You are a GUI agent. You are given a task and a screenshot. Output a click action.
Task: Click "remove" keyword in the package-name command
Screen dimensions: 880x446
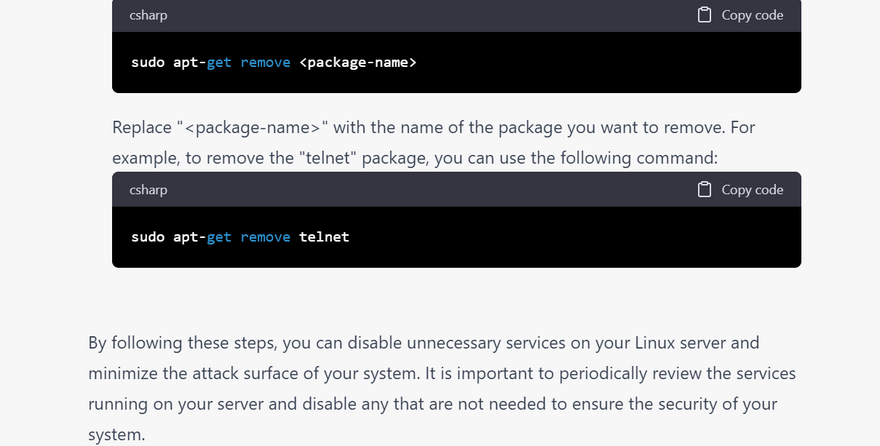tap(265, 62)
